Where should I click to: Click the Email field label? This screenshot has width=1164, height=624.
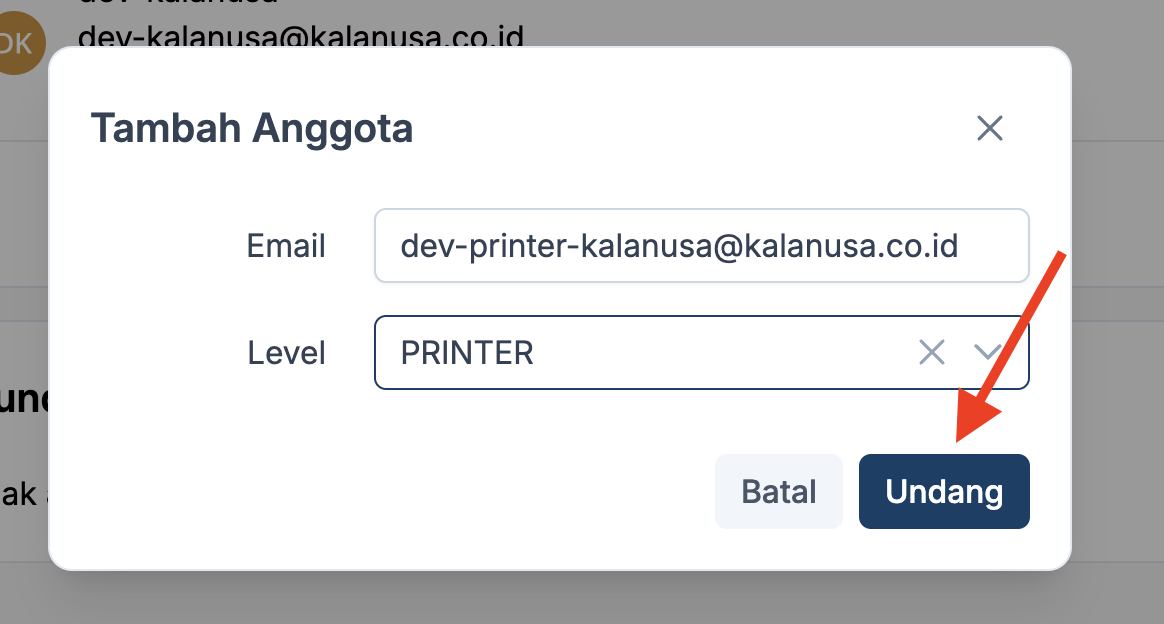pos(286,245)
